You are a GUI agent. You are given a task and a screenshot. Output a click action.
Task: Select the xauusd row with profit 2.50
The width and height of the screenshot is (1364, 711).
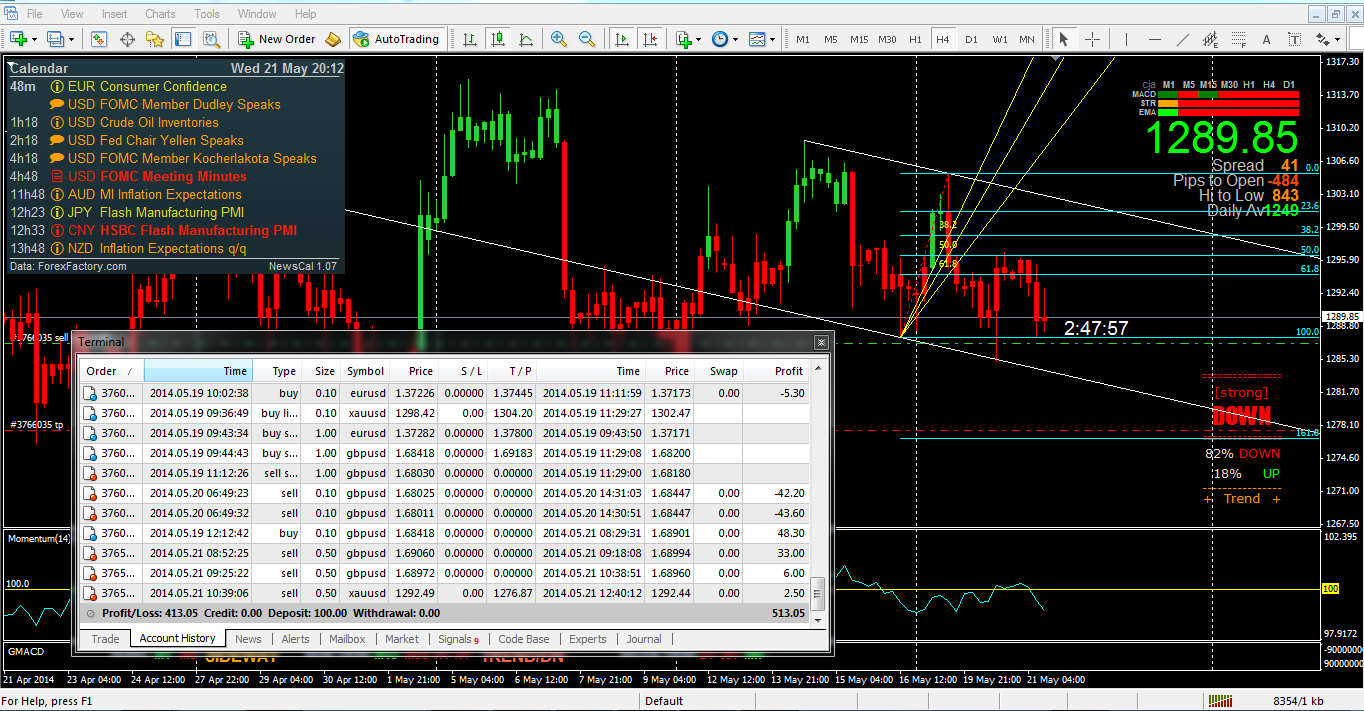click(x=444, y=593)
